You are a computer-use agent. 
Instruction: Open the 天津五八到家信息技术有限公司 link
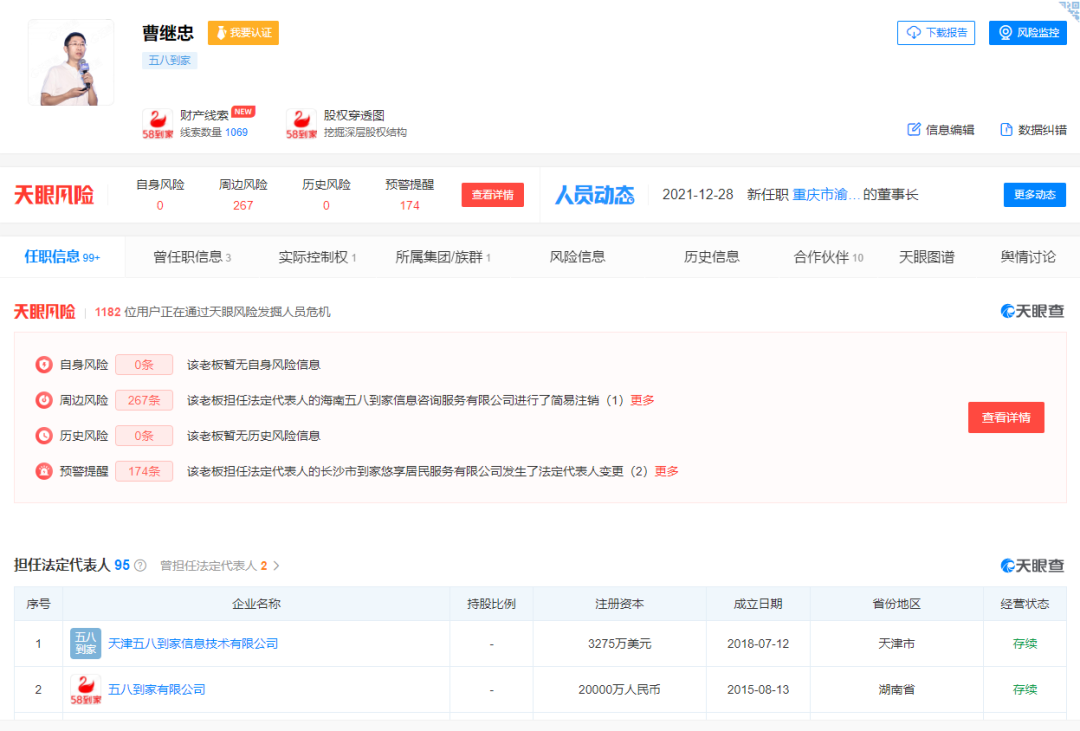[x=193, y=643]
